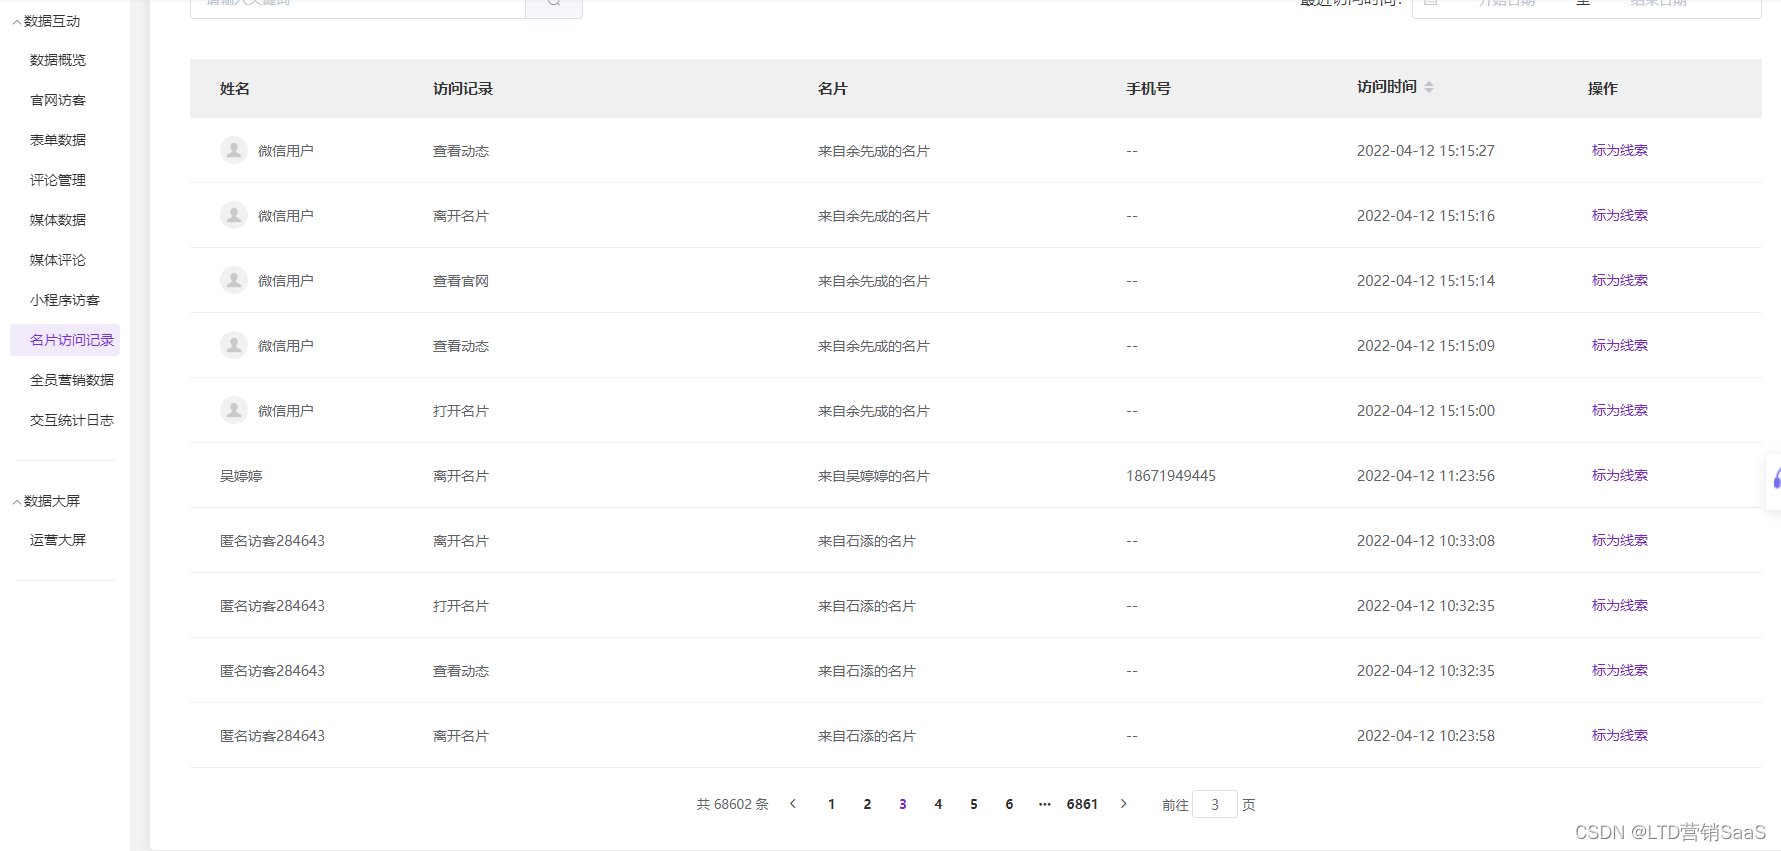Go to page 5
This screenshot has height=851, width=1781.
pyautogui.click(x=974, y=804)
